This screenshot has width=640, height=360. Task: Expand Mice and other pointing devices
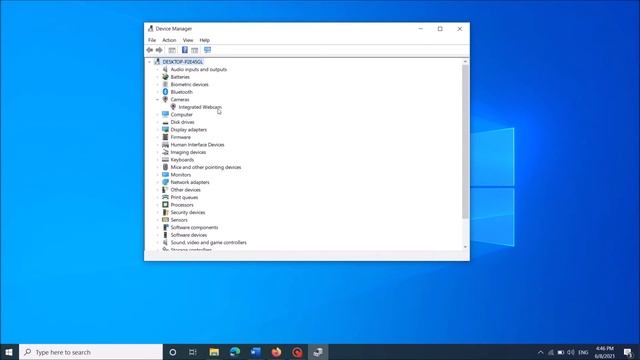tap(158, 167)
